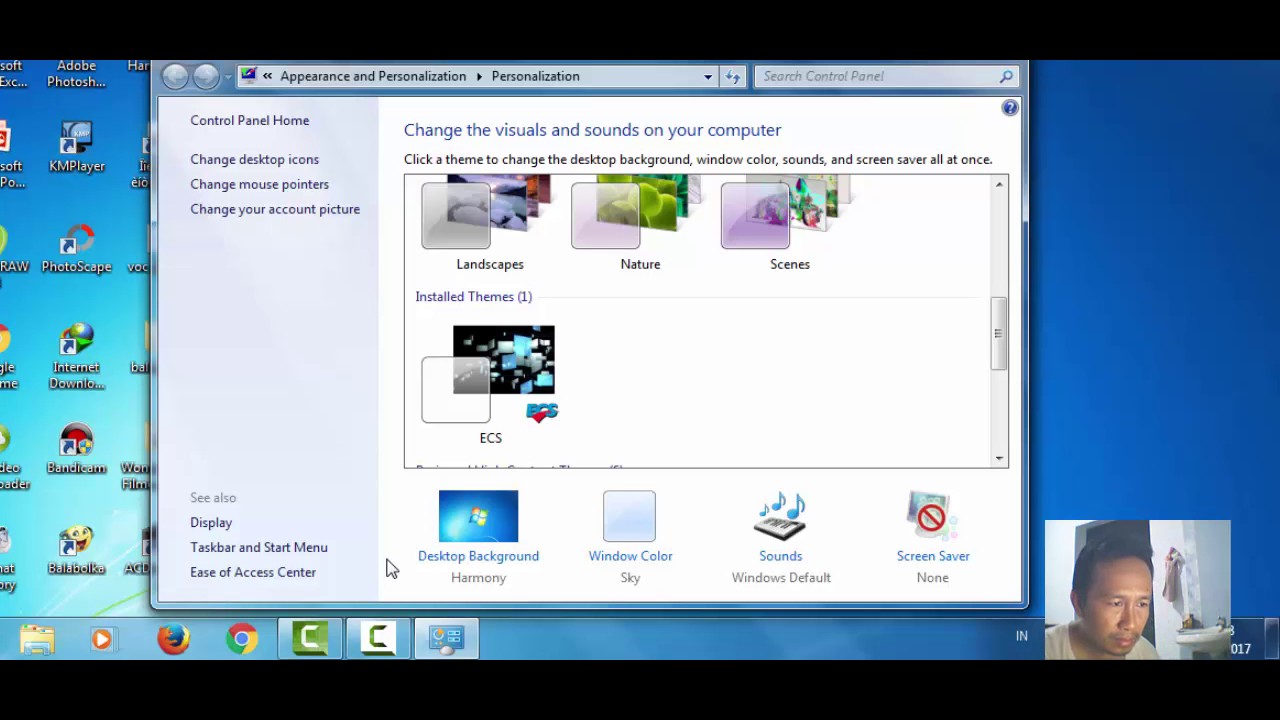Open the Desktop Background icon
The image size is (1280, 720).
478,516
